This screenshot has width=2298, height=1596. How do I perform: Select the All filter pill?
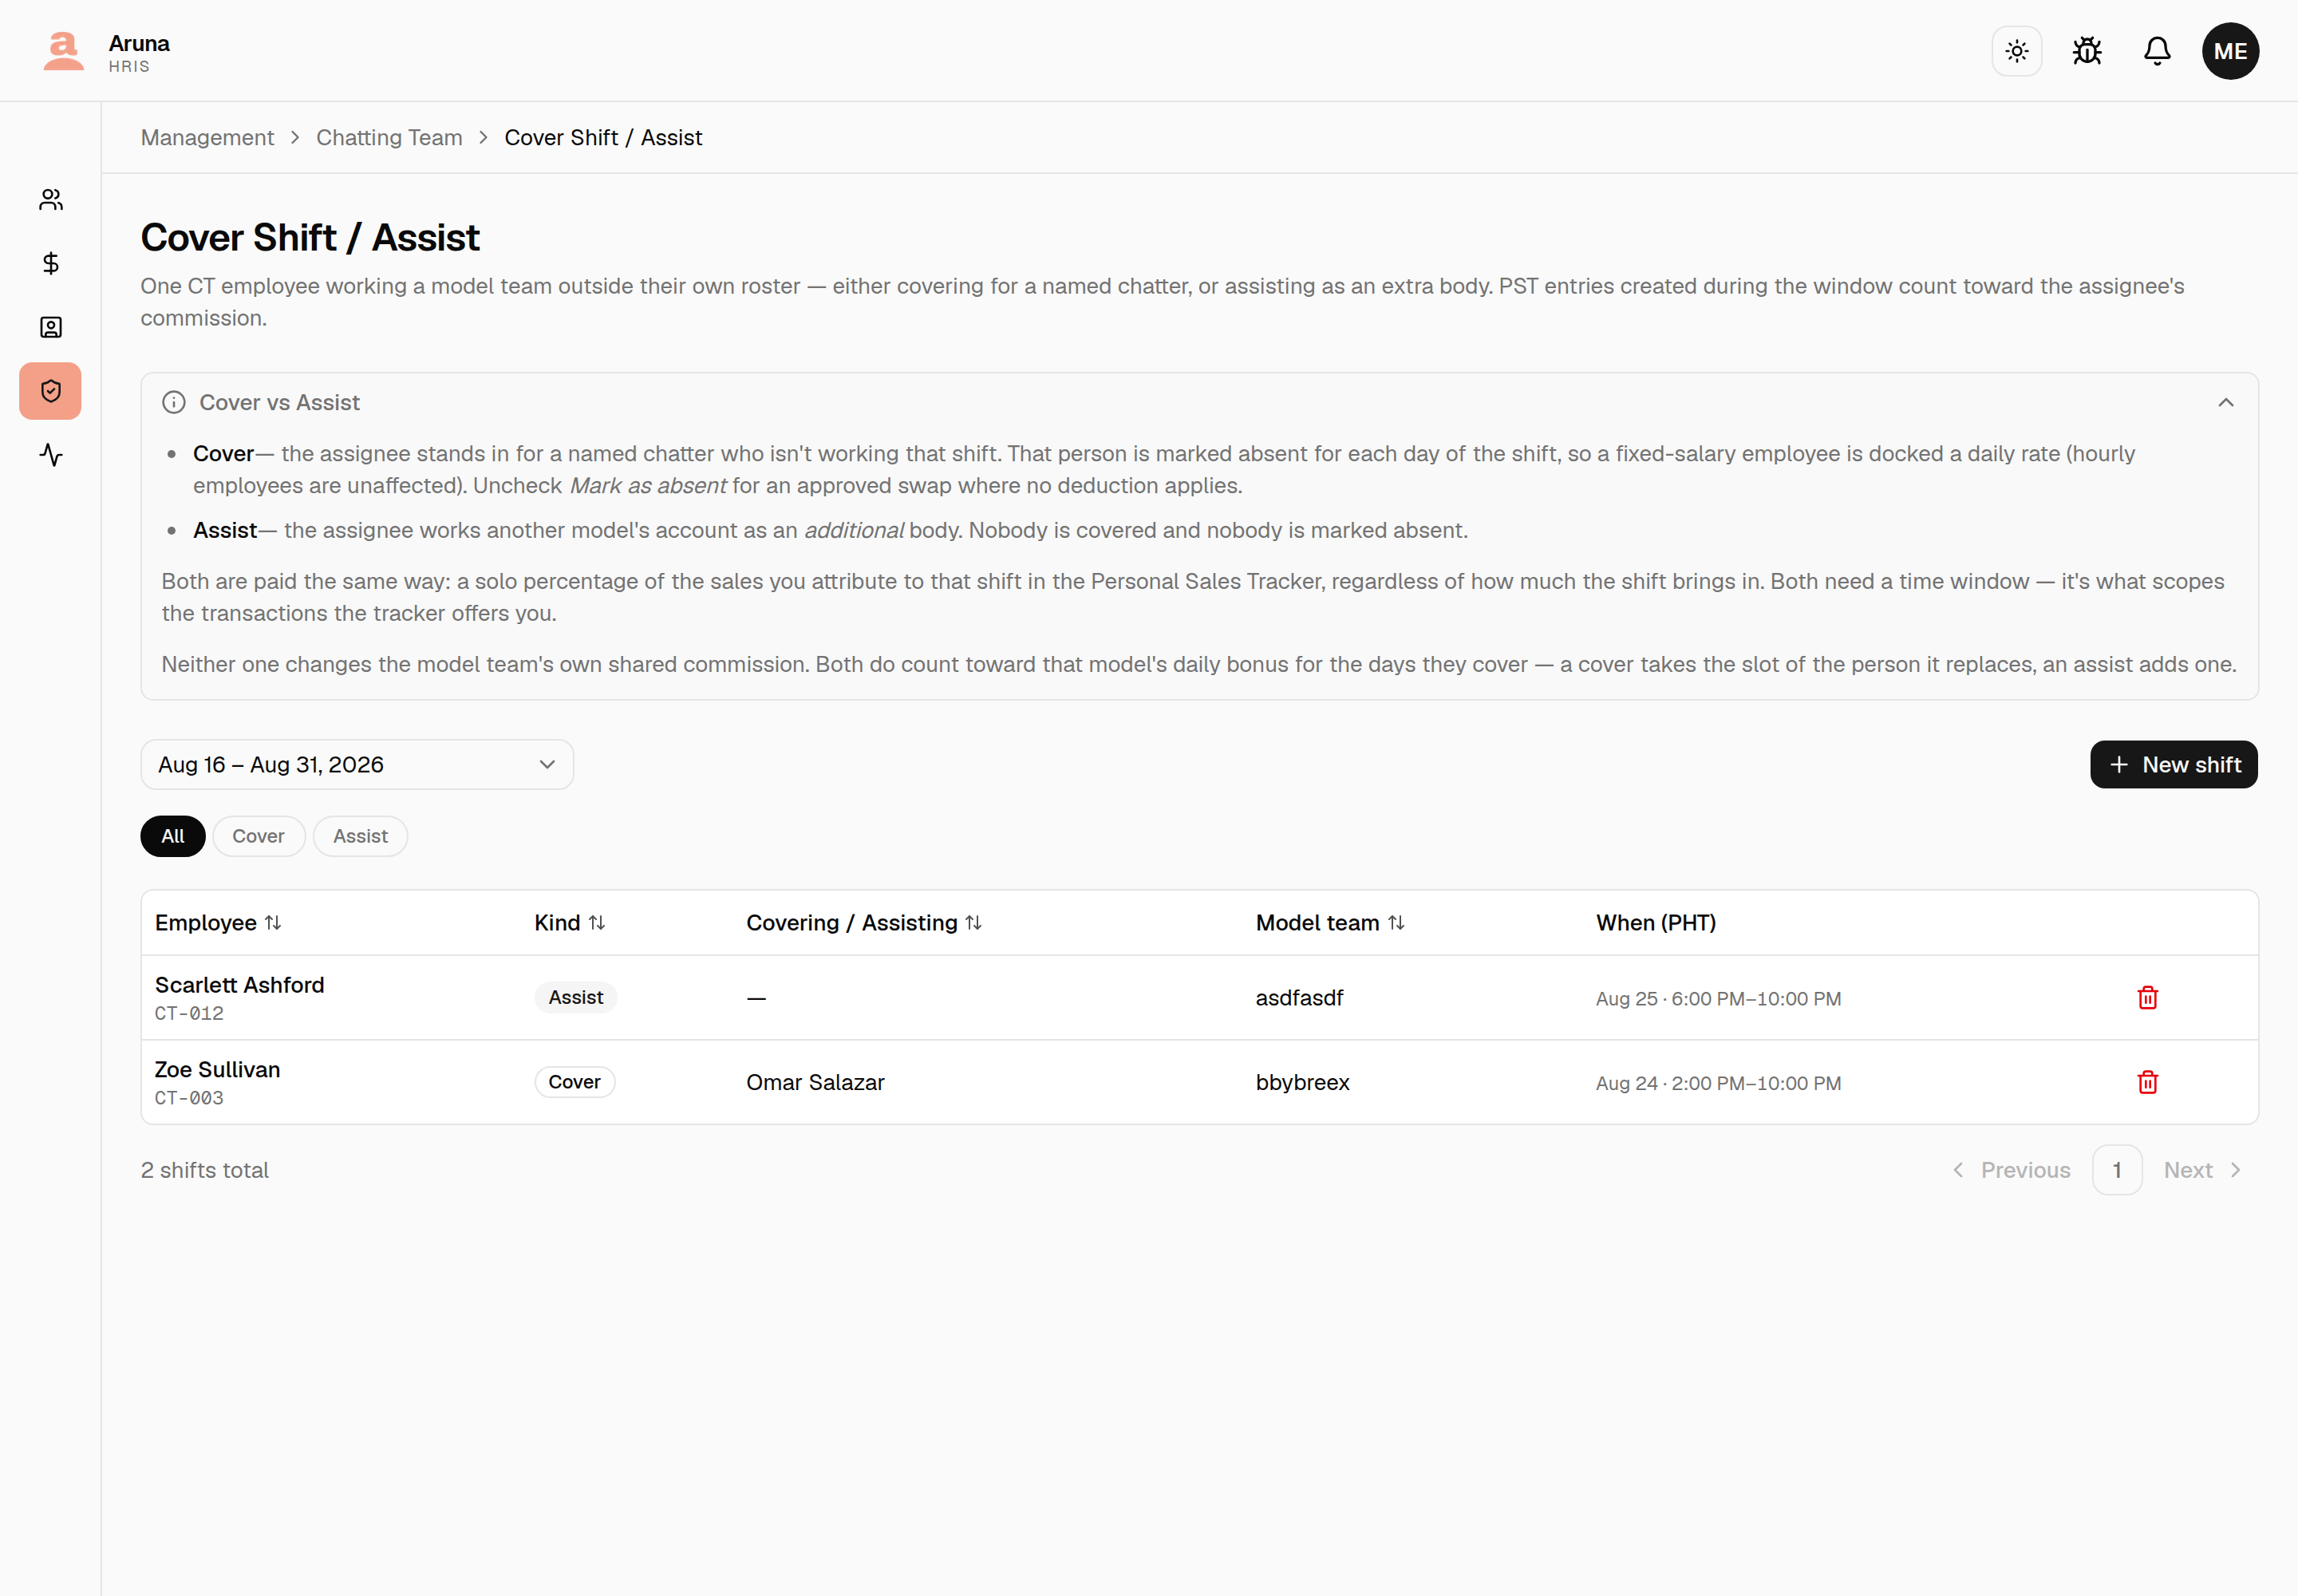(x=173, y=836)
